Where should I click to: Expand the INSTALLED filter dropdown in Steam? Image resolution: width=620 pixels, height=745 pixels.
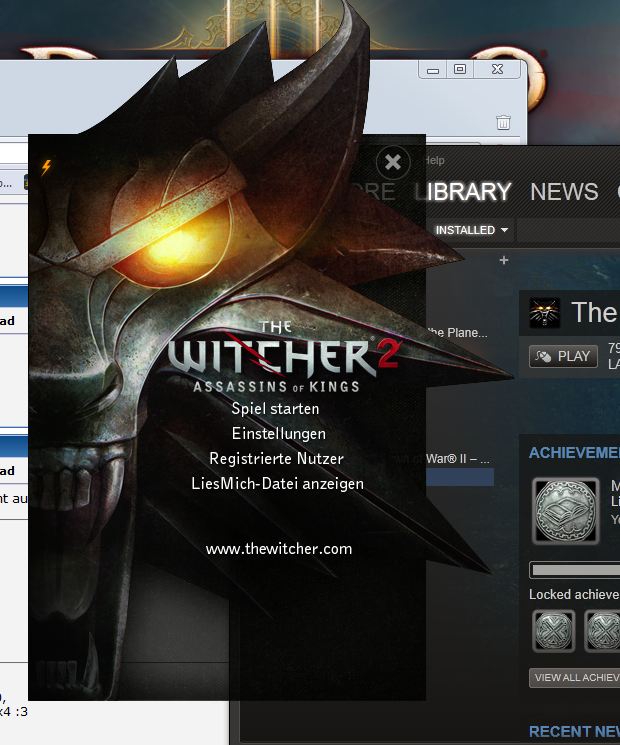coord(472,230)
